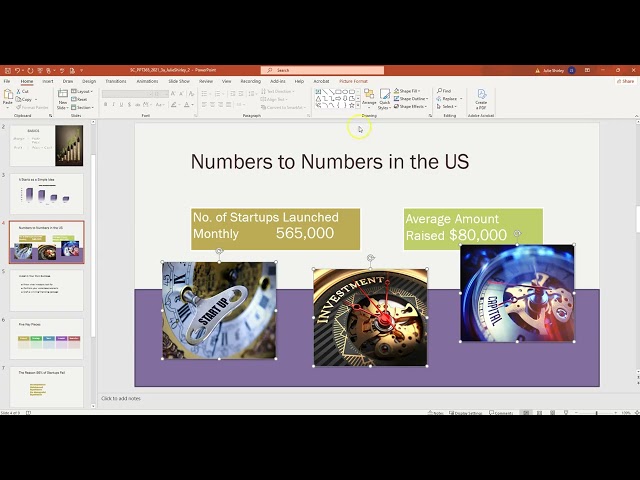640x480 pixels.
Task: Click the 'Click to add notes' area
Action: pyautogui.click(x=121, y=398)
